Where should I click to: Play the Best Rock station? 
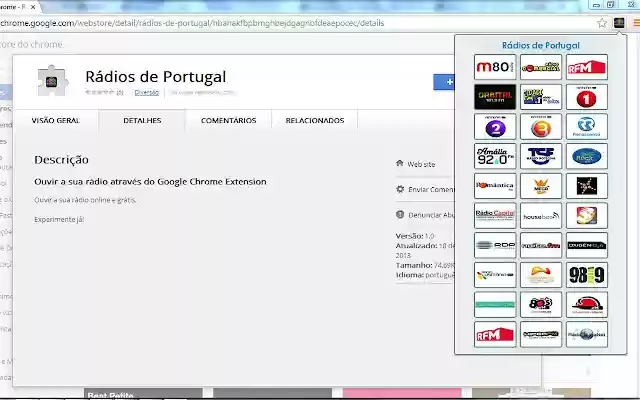pos(587,156)
